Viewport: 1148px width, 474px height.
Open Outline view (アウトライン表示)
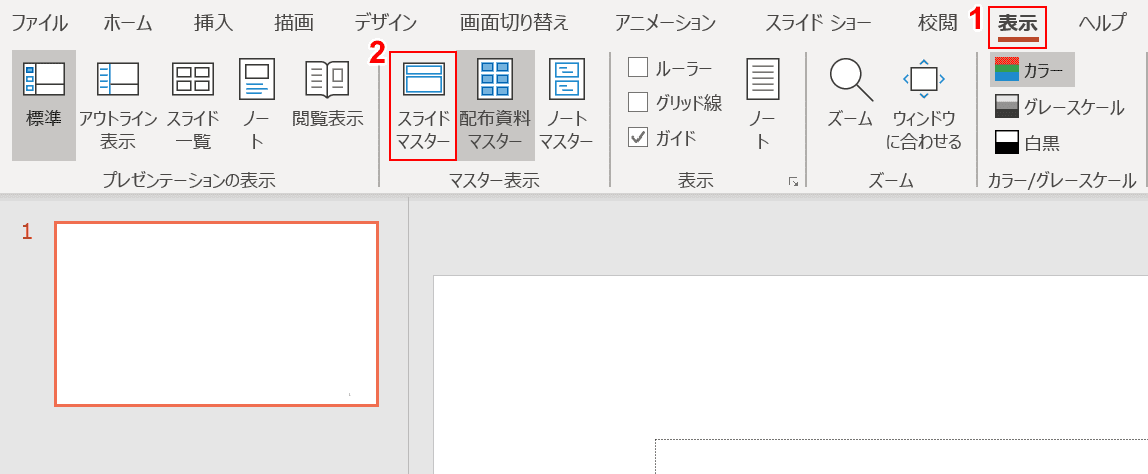coord(118,105)
